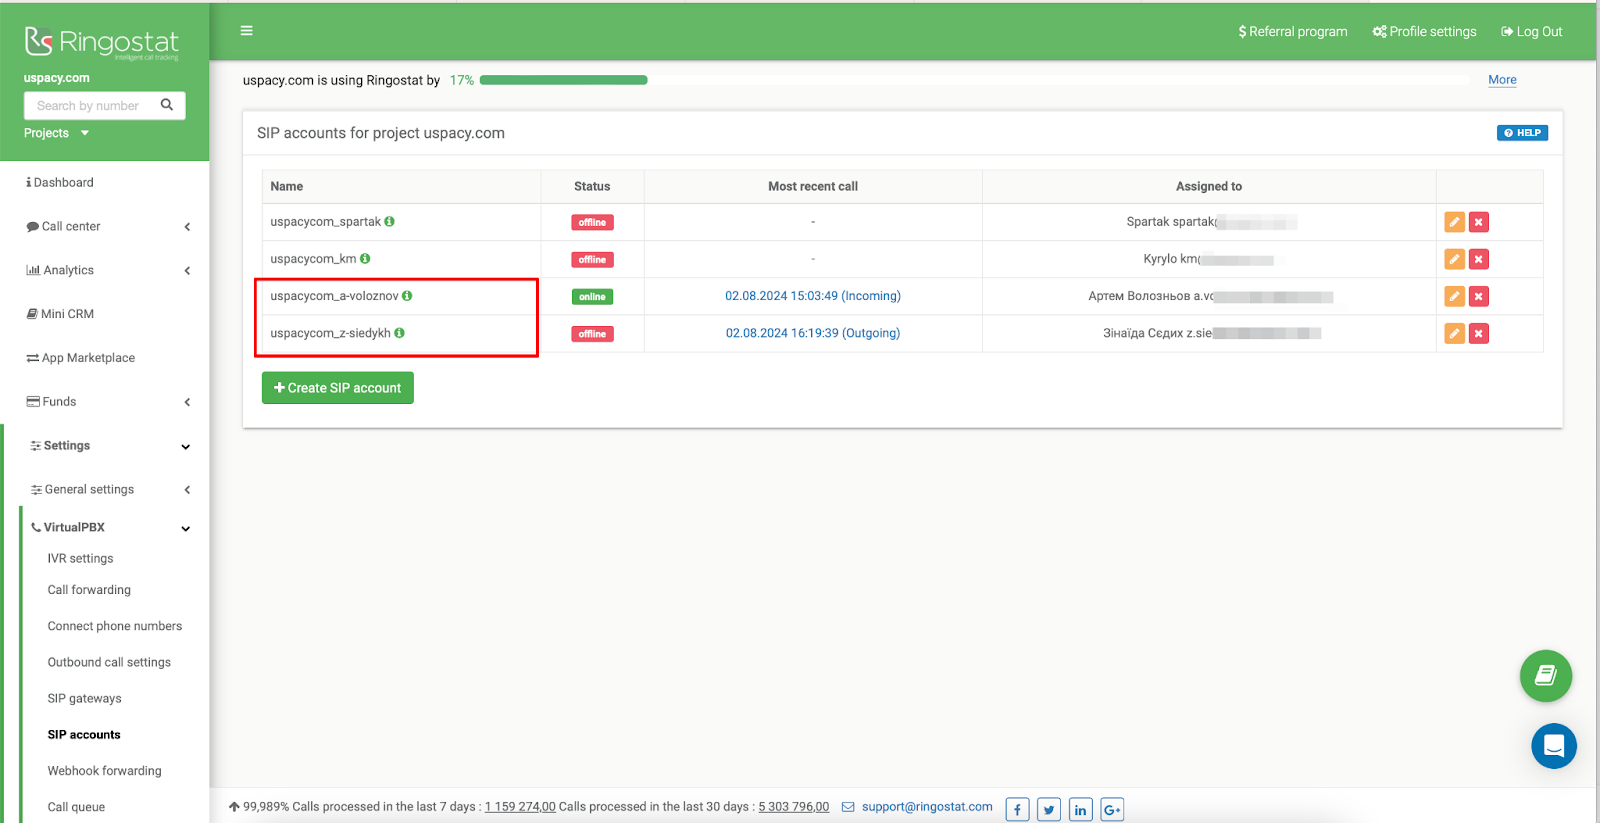Image resolution: width=1600 pixels, height=823 pixels.
Task: Click Create SIP account button
Action: (x=338, y=388)
